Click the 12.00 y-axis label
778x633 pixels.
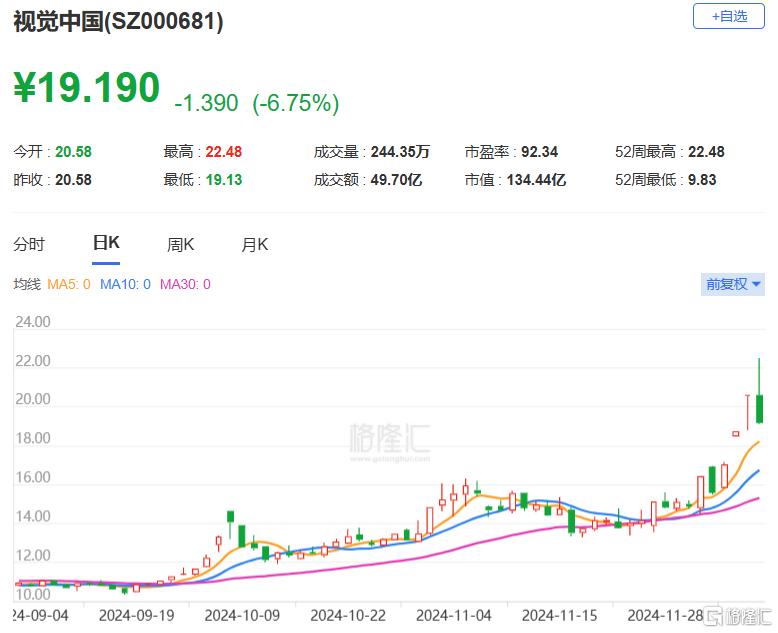(x=33, y=555)
